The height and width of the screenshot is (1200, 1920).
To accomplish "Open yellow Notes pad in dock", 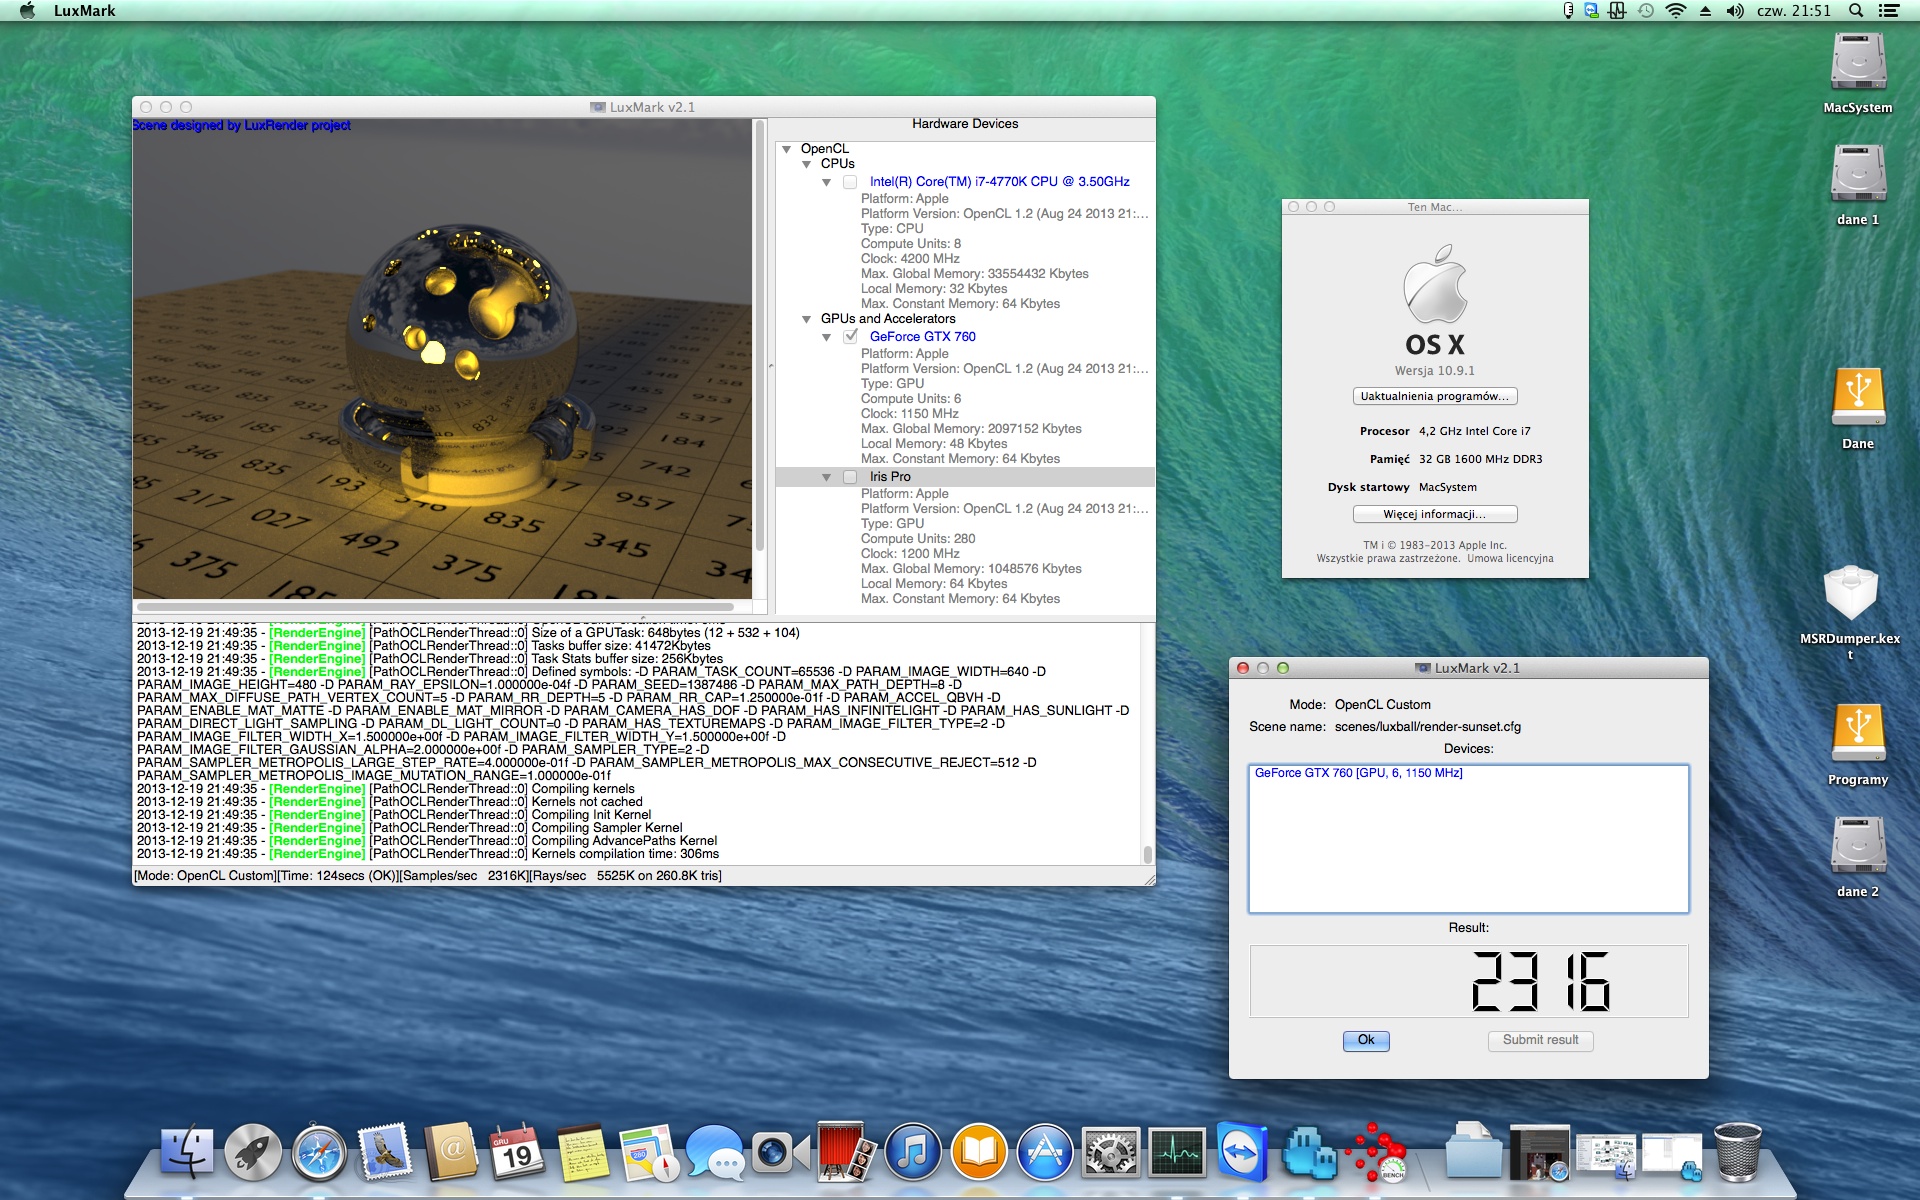I will pos(583,1153).
